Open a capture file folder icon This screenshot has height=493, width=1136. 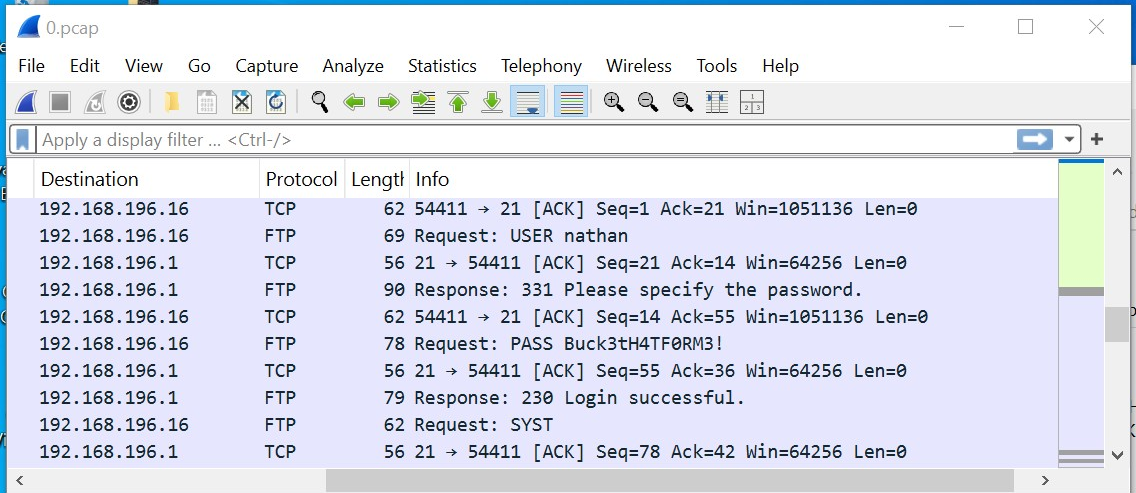click(172, 102)
